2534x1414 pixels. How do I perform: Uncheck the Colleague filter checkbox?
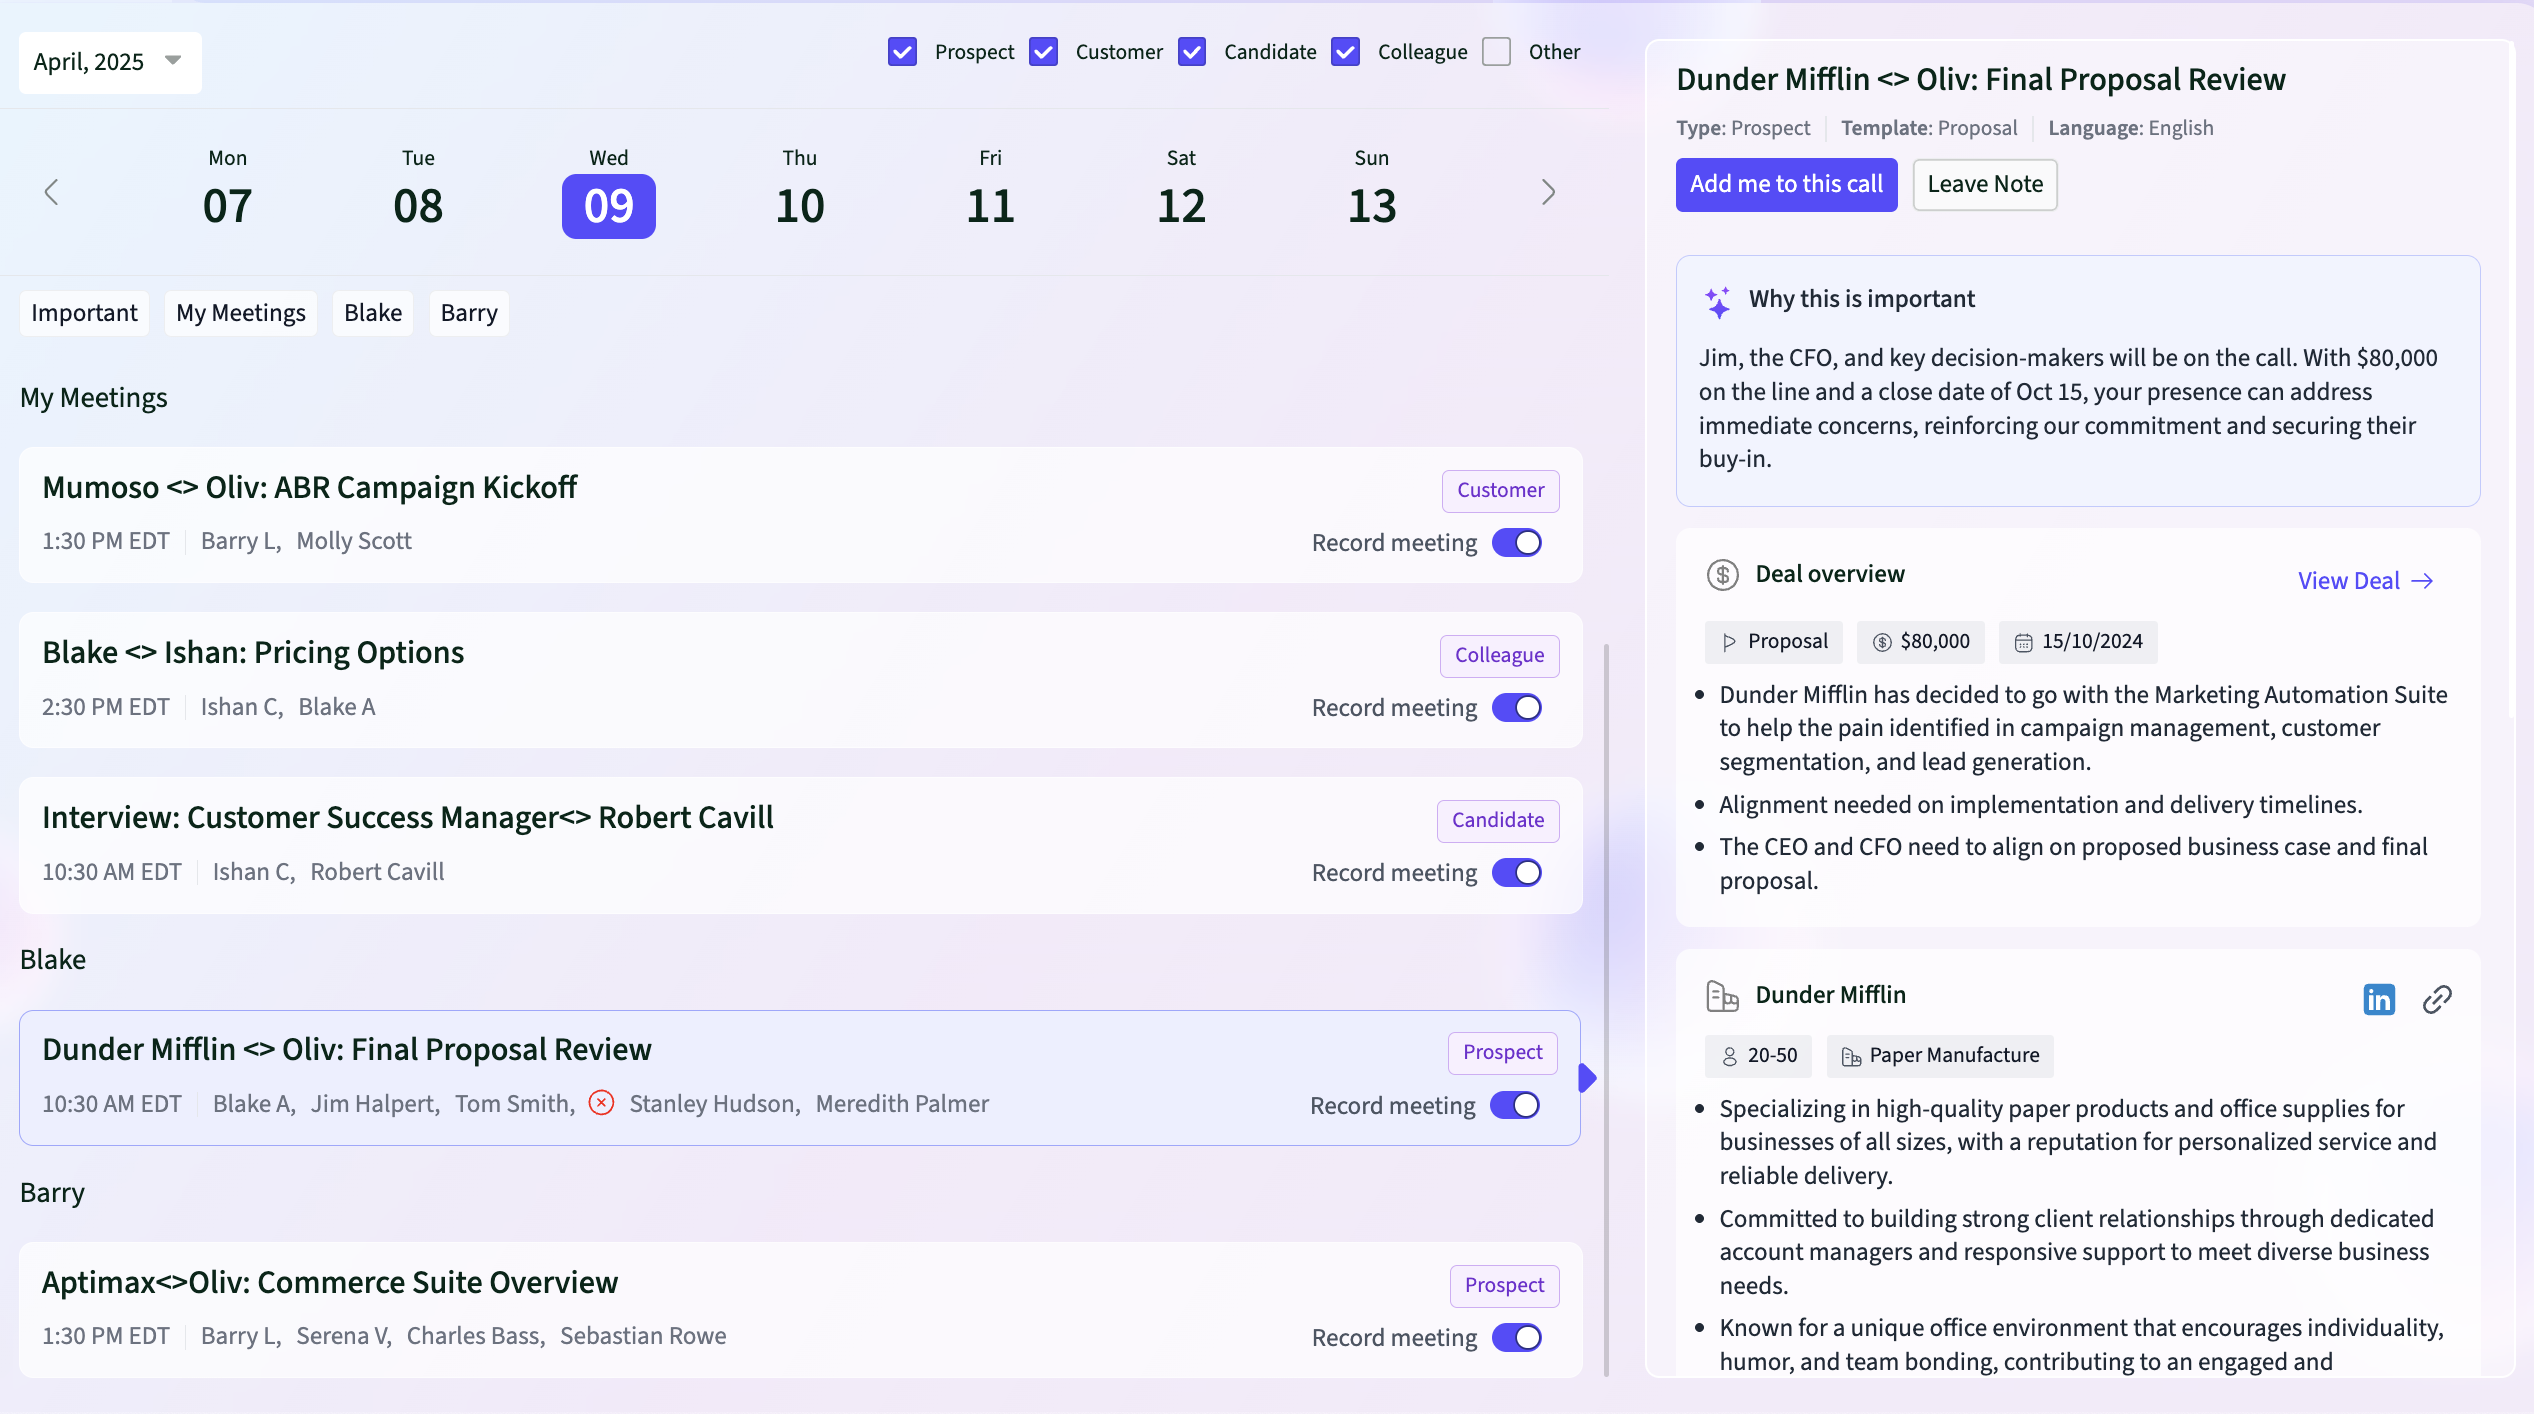[x=1345, y=52]
